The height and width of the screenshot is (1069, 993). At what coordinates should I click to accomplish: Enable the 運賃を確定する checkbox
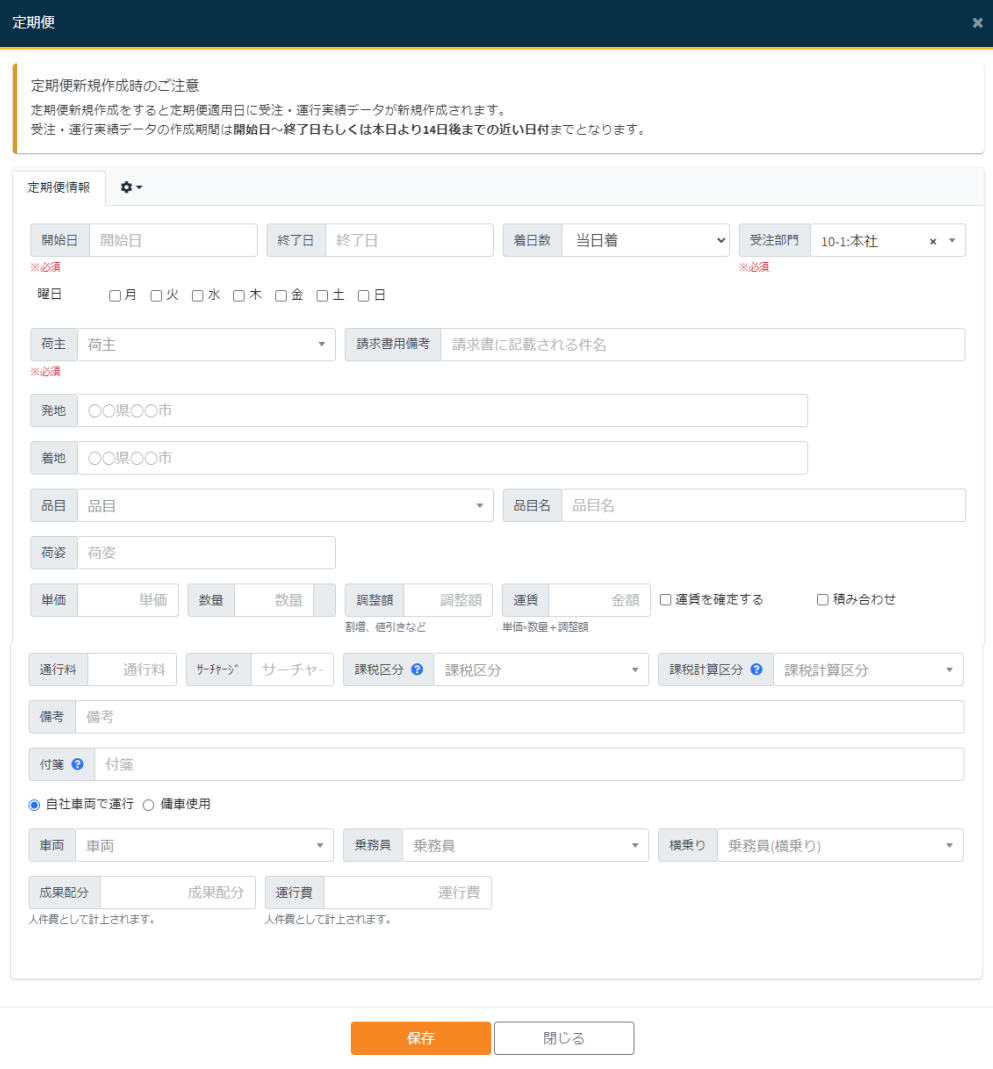point(665,600)
